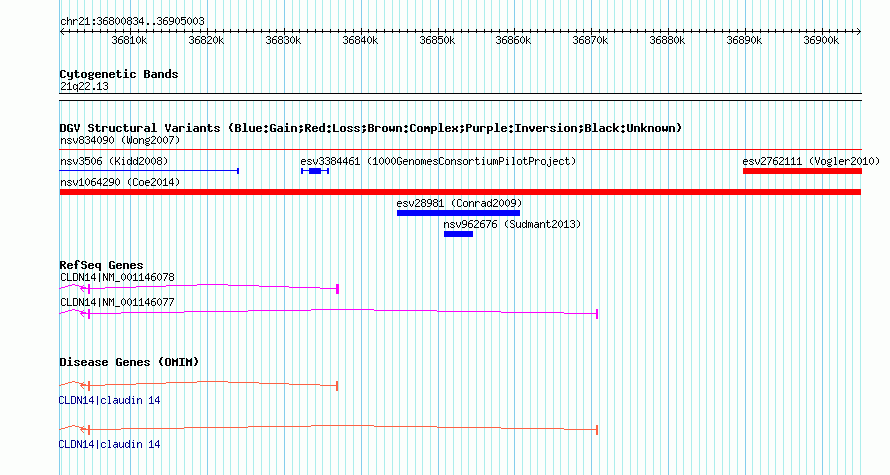Click the 36840k ruler tick label
Viewport: 890px width, 475px height.
point(360,41)
